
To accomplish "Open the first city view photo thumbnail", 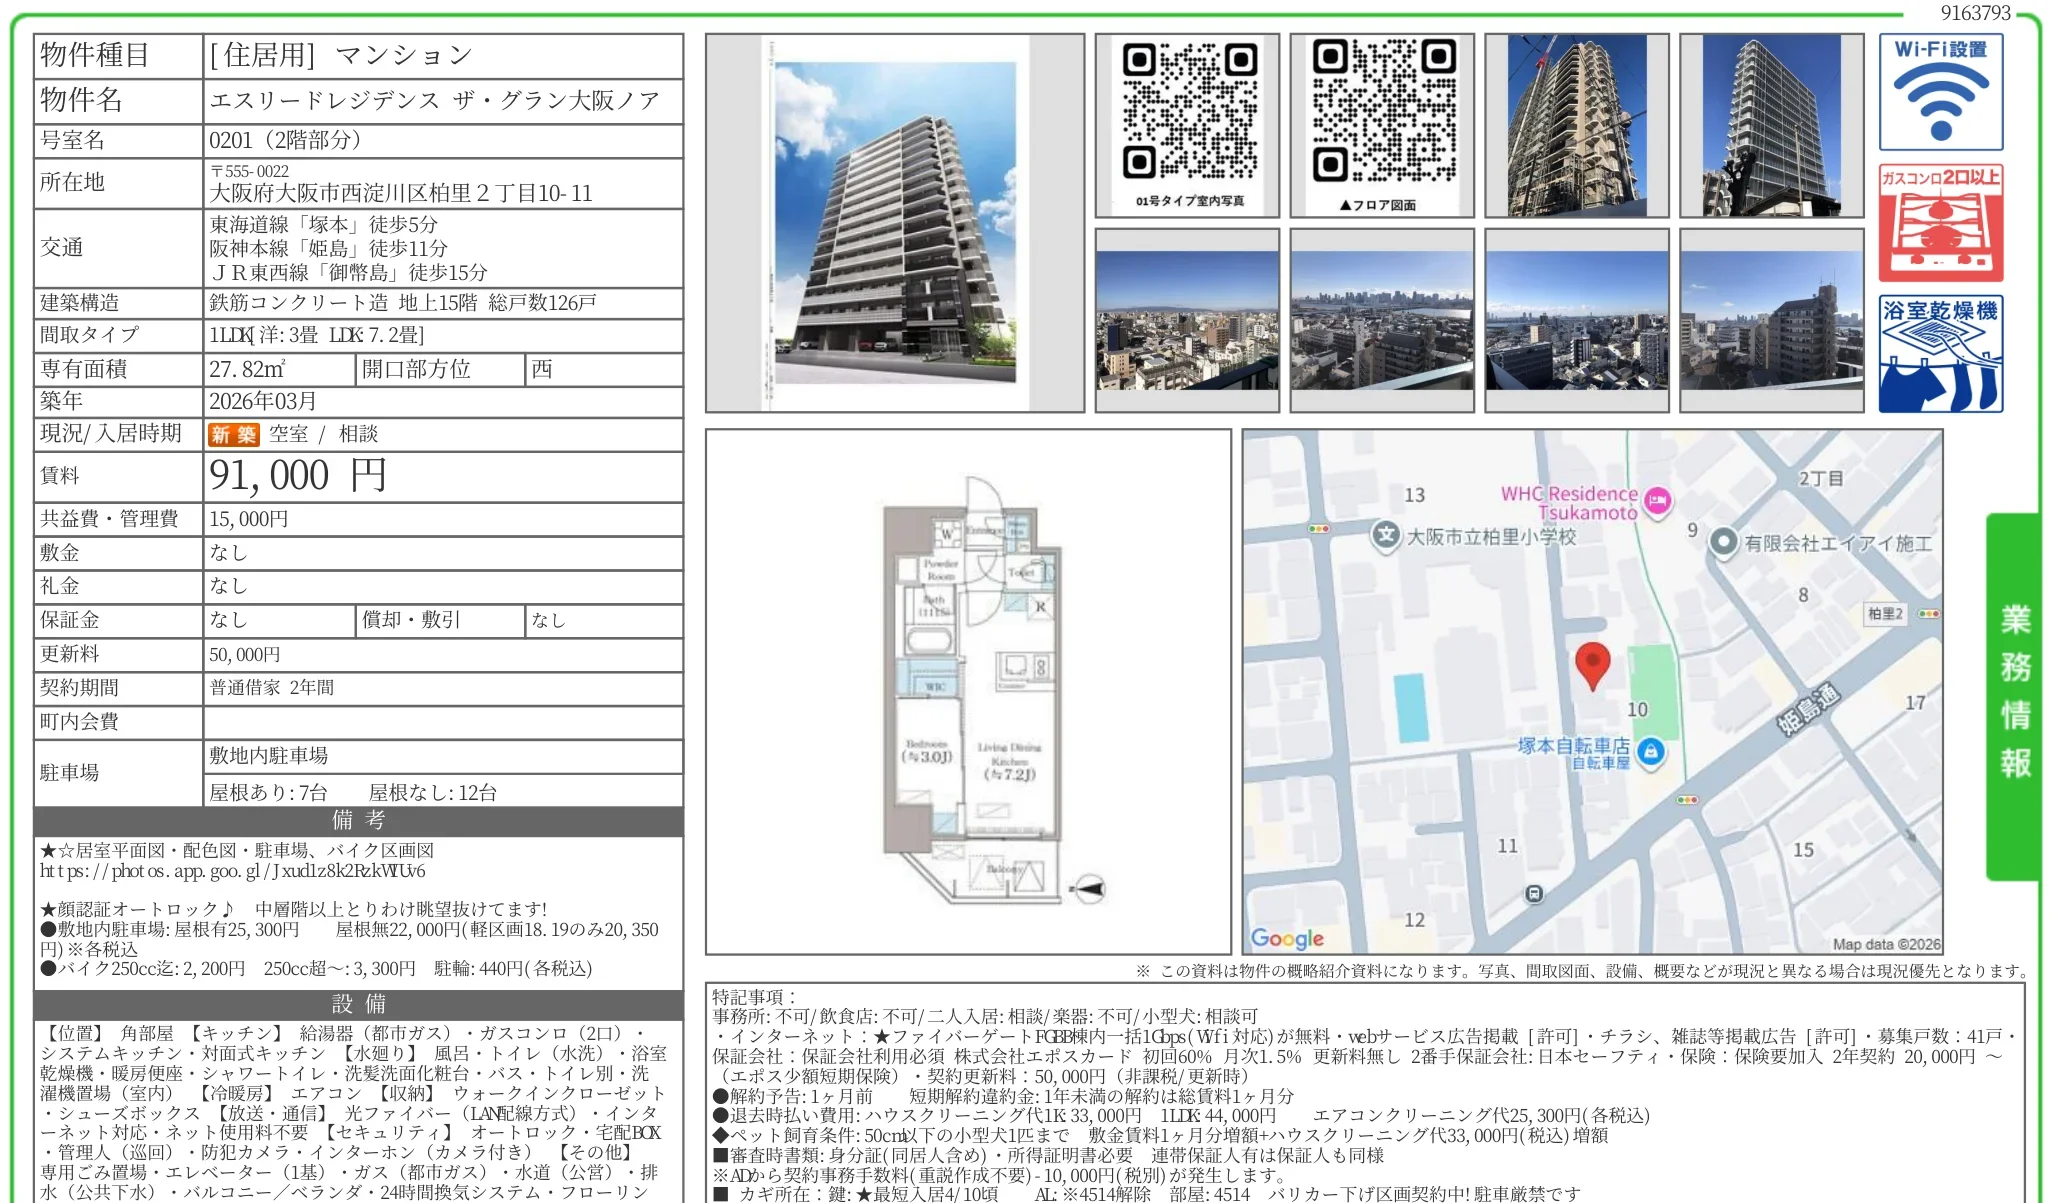I will click(1187, 320).
